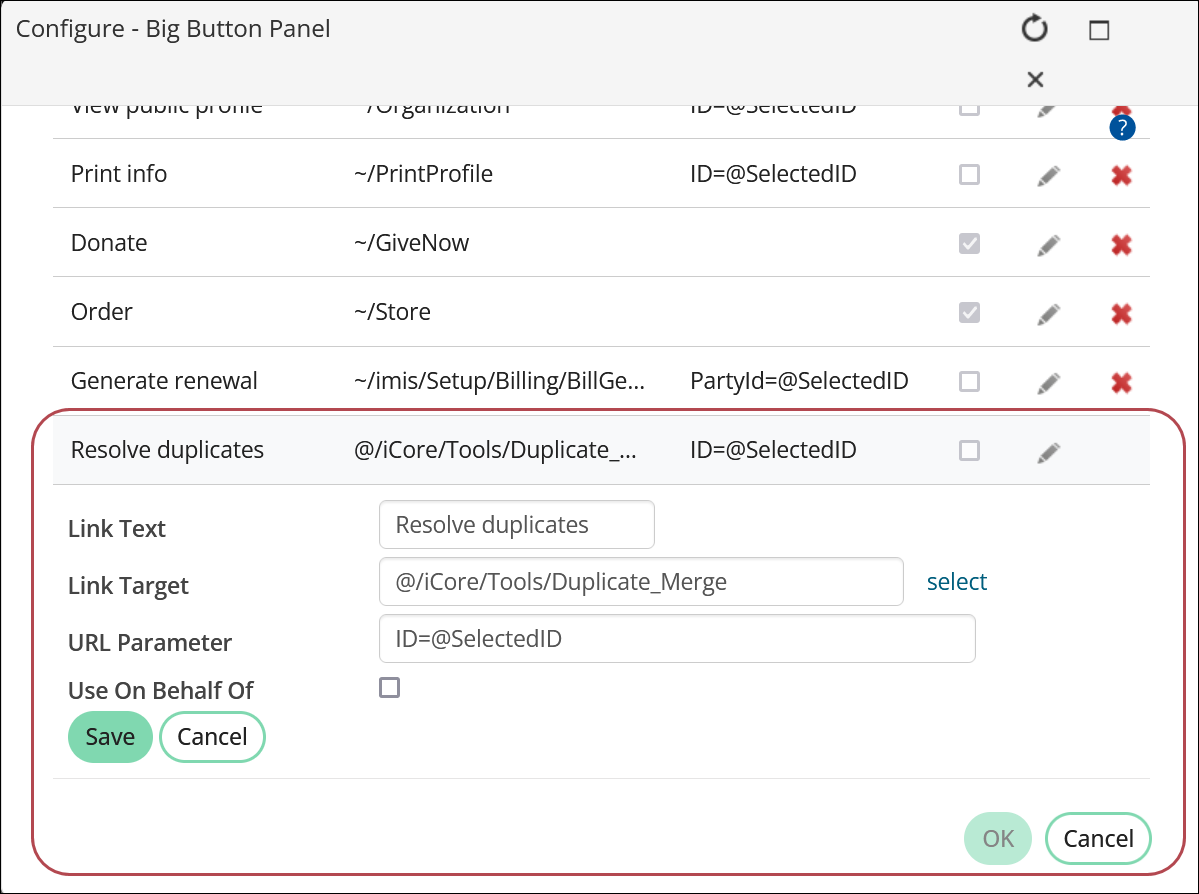Image resolution: width=1199 pixels, height=894 pixels.
Task: Toggle checkbox in Resolve duplicates row
Action: tap(970, 450)
